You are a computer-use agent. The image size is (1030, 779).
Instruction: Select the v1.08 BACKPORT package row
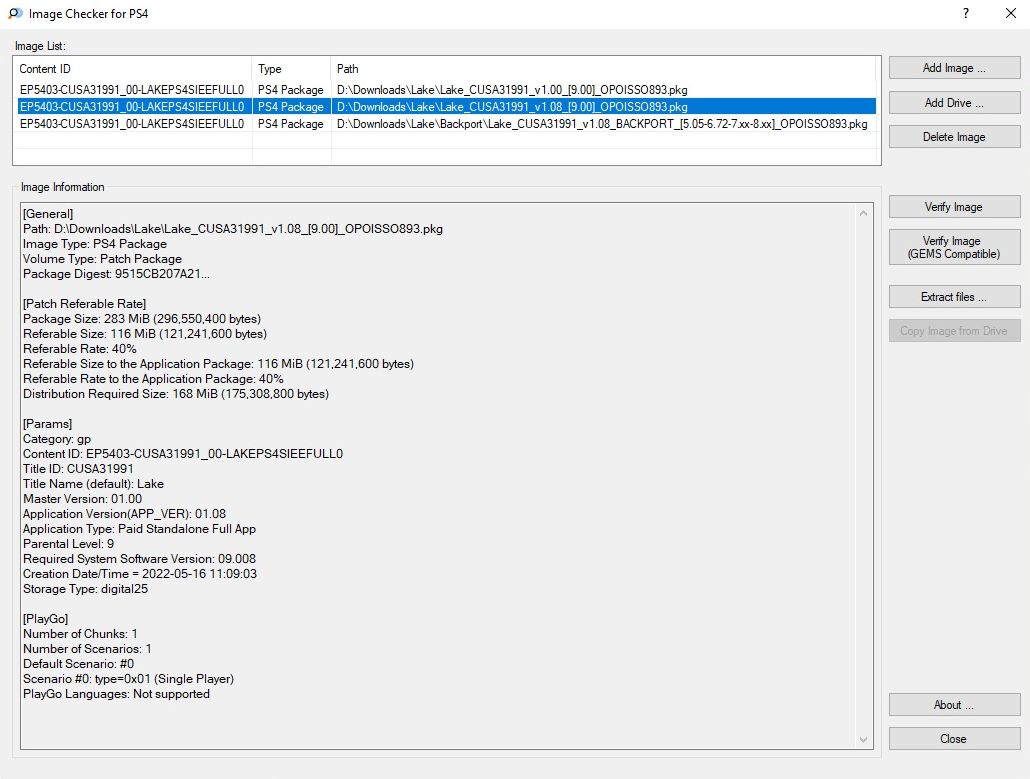[447, 123]
